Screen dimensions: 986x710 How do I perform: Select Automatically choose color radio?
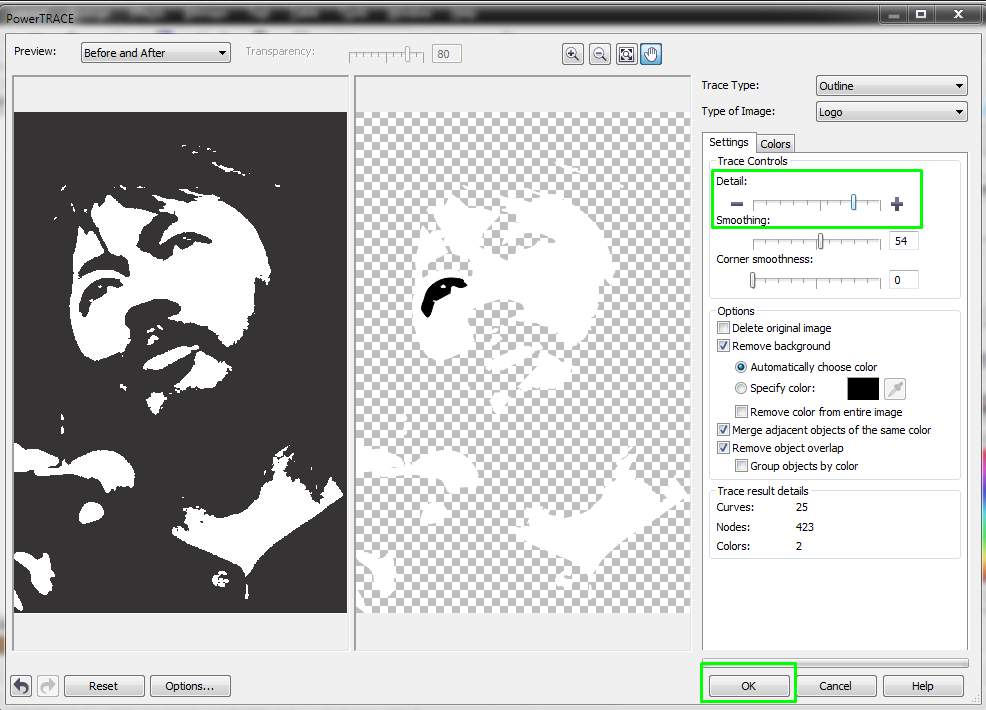(x=741, y=367)
